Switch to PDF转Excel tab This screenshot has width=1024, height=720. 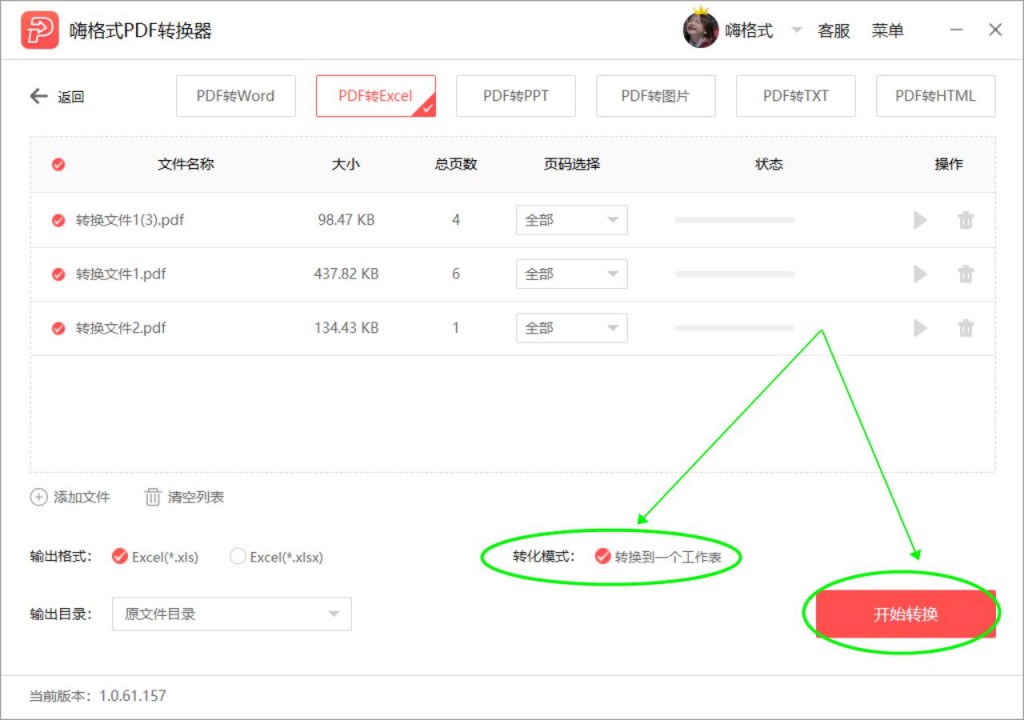click(376, 96)
